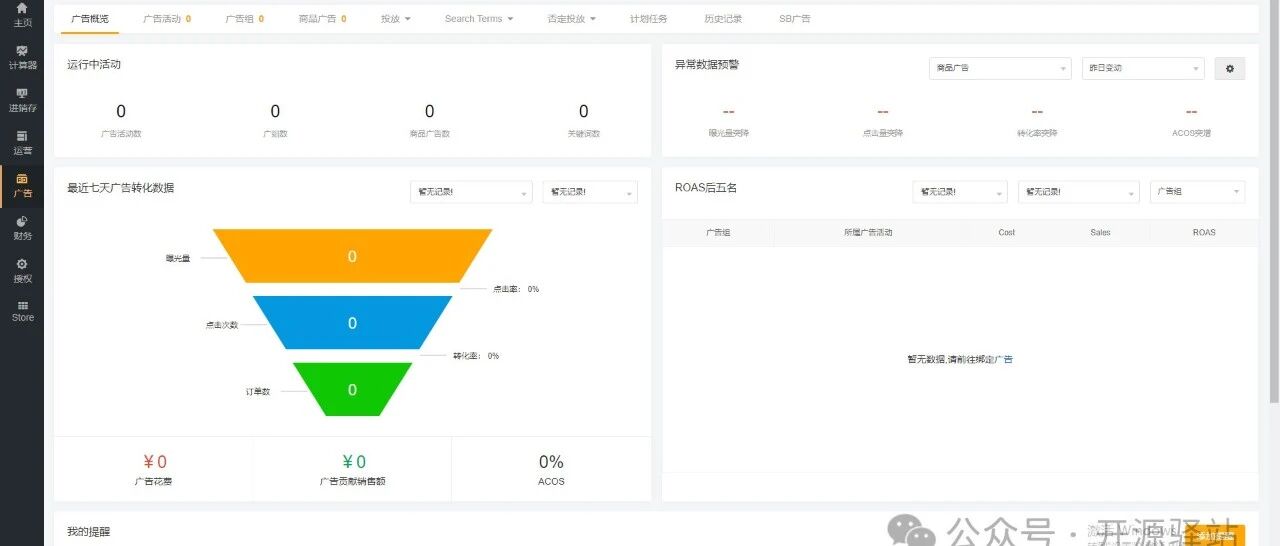Sort by the ROAS column header

[x=1204, y=232]
